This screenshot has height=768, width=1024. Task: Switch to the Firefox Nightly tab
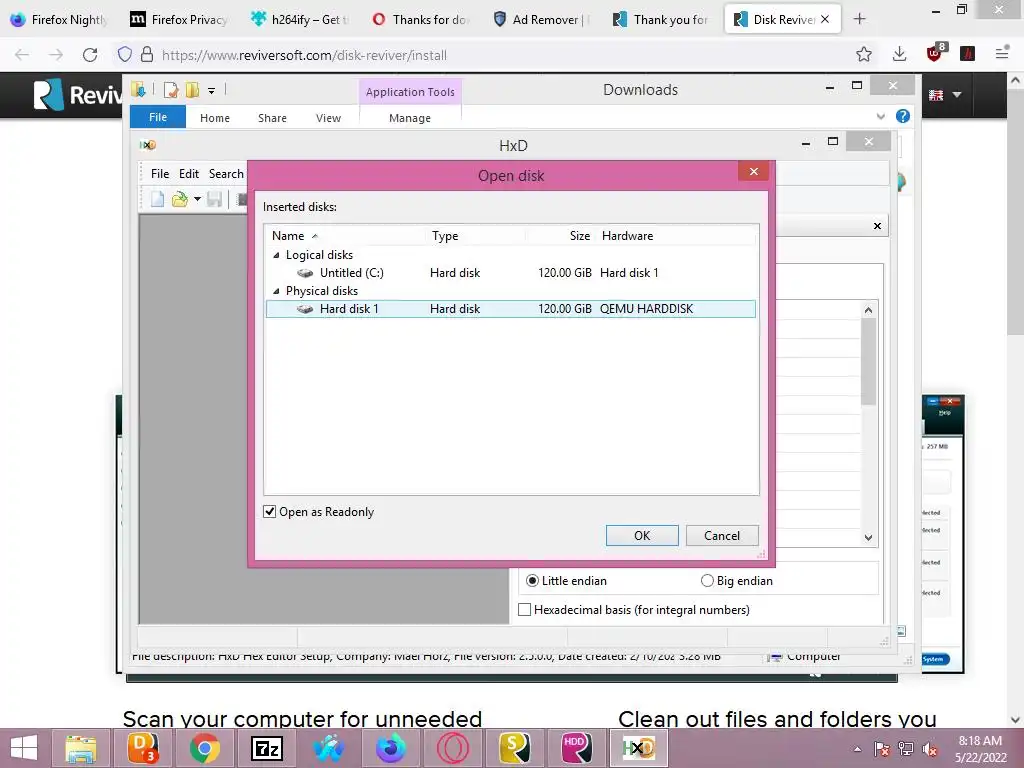pyautogui.click(x=59, y=19)
